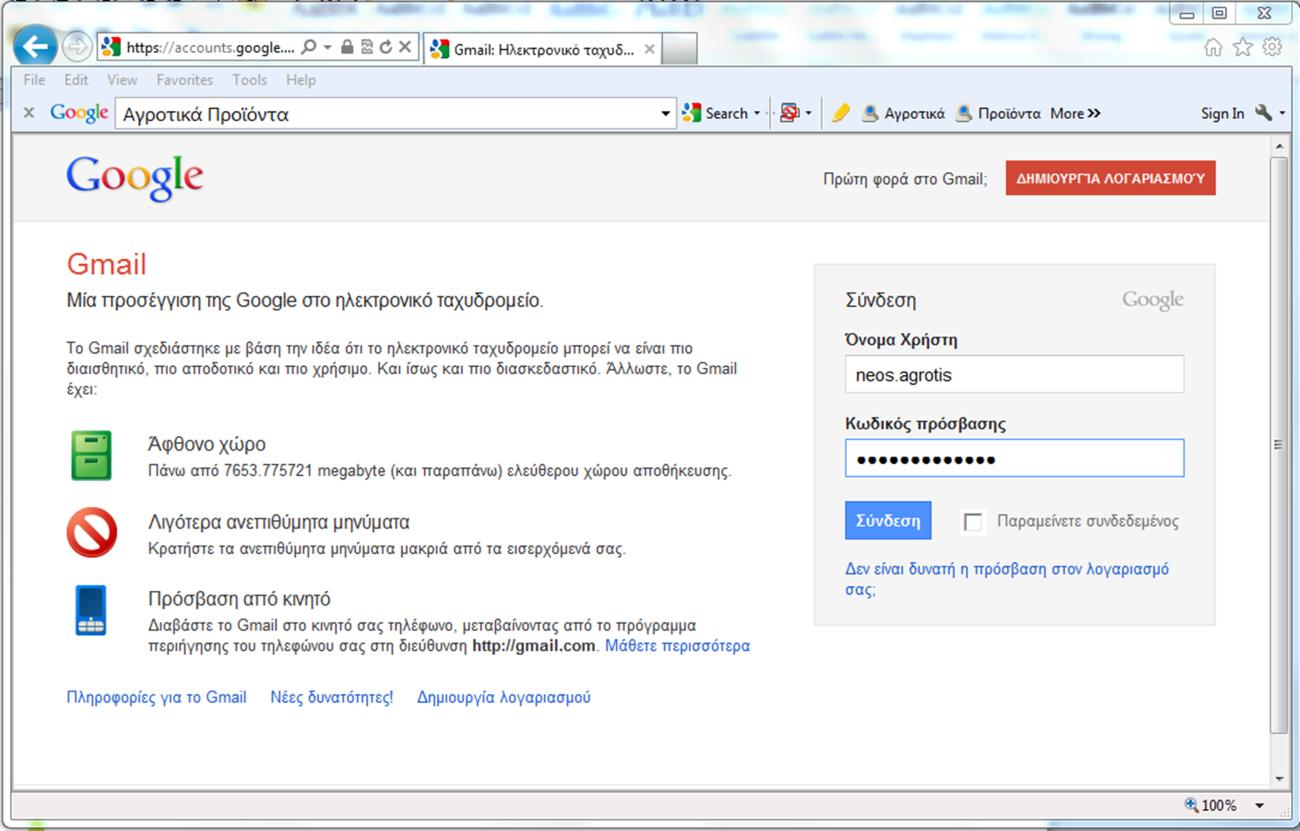This screenshot has width=1300, height=831.
Task: Click the green file cabinet storage icon
Action: (91, 456)
